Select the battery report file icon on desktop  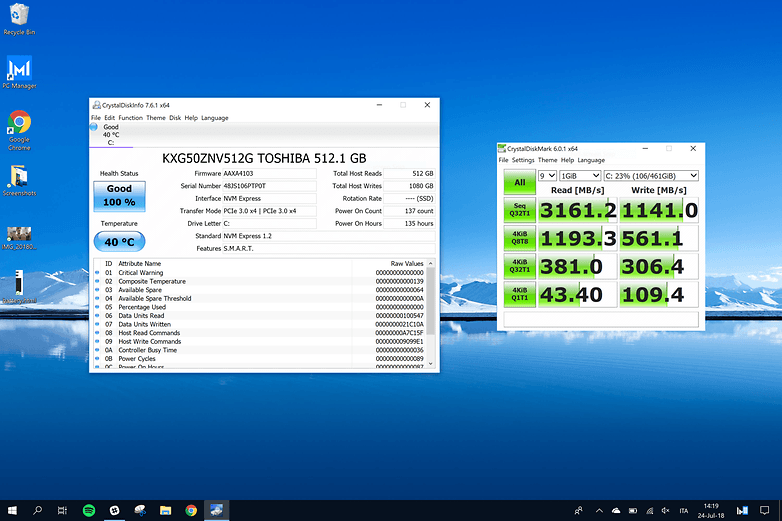point(19,286)
